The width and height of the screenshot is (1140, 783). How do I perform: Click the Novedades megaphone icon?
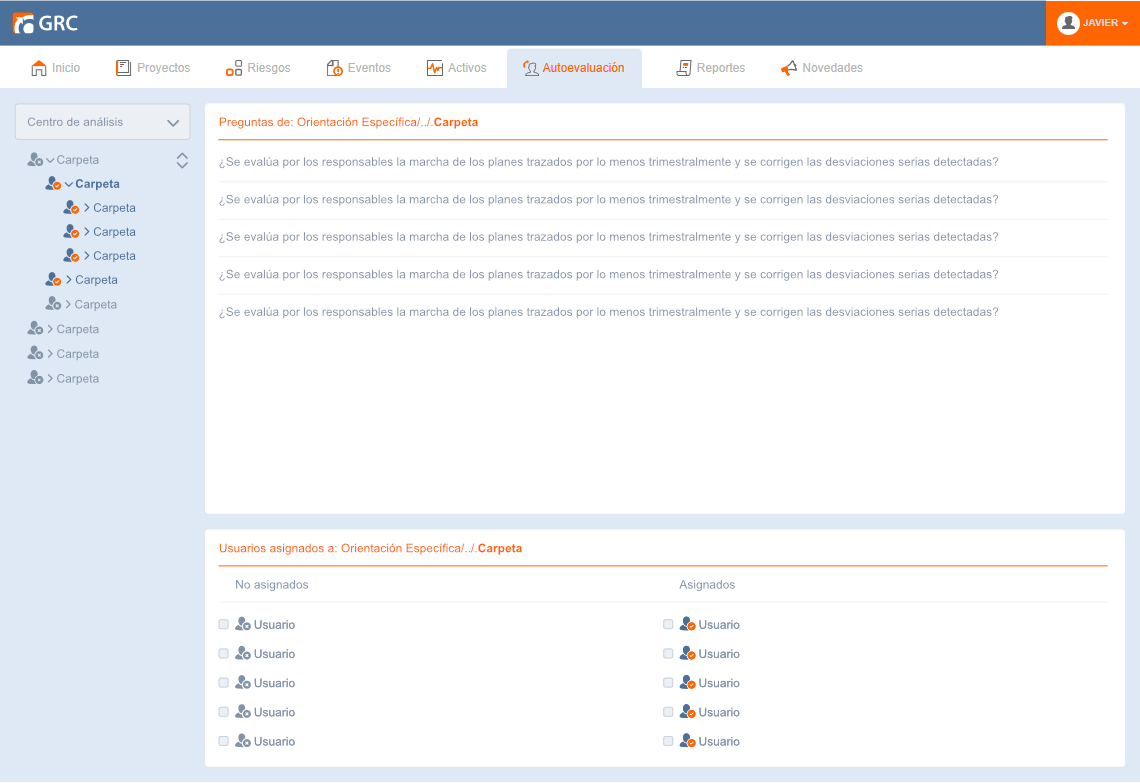[789, 68]
